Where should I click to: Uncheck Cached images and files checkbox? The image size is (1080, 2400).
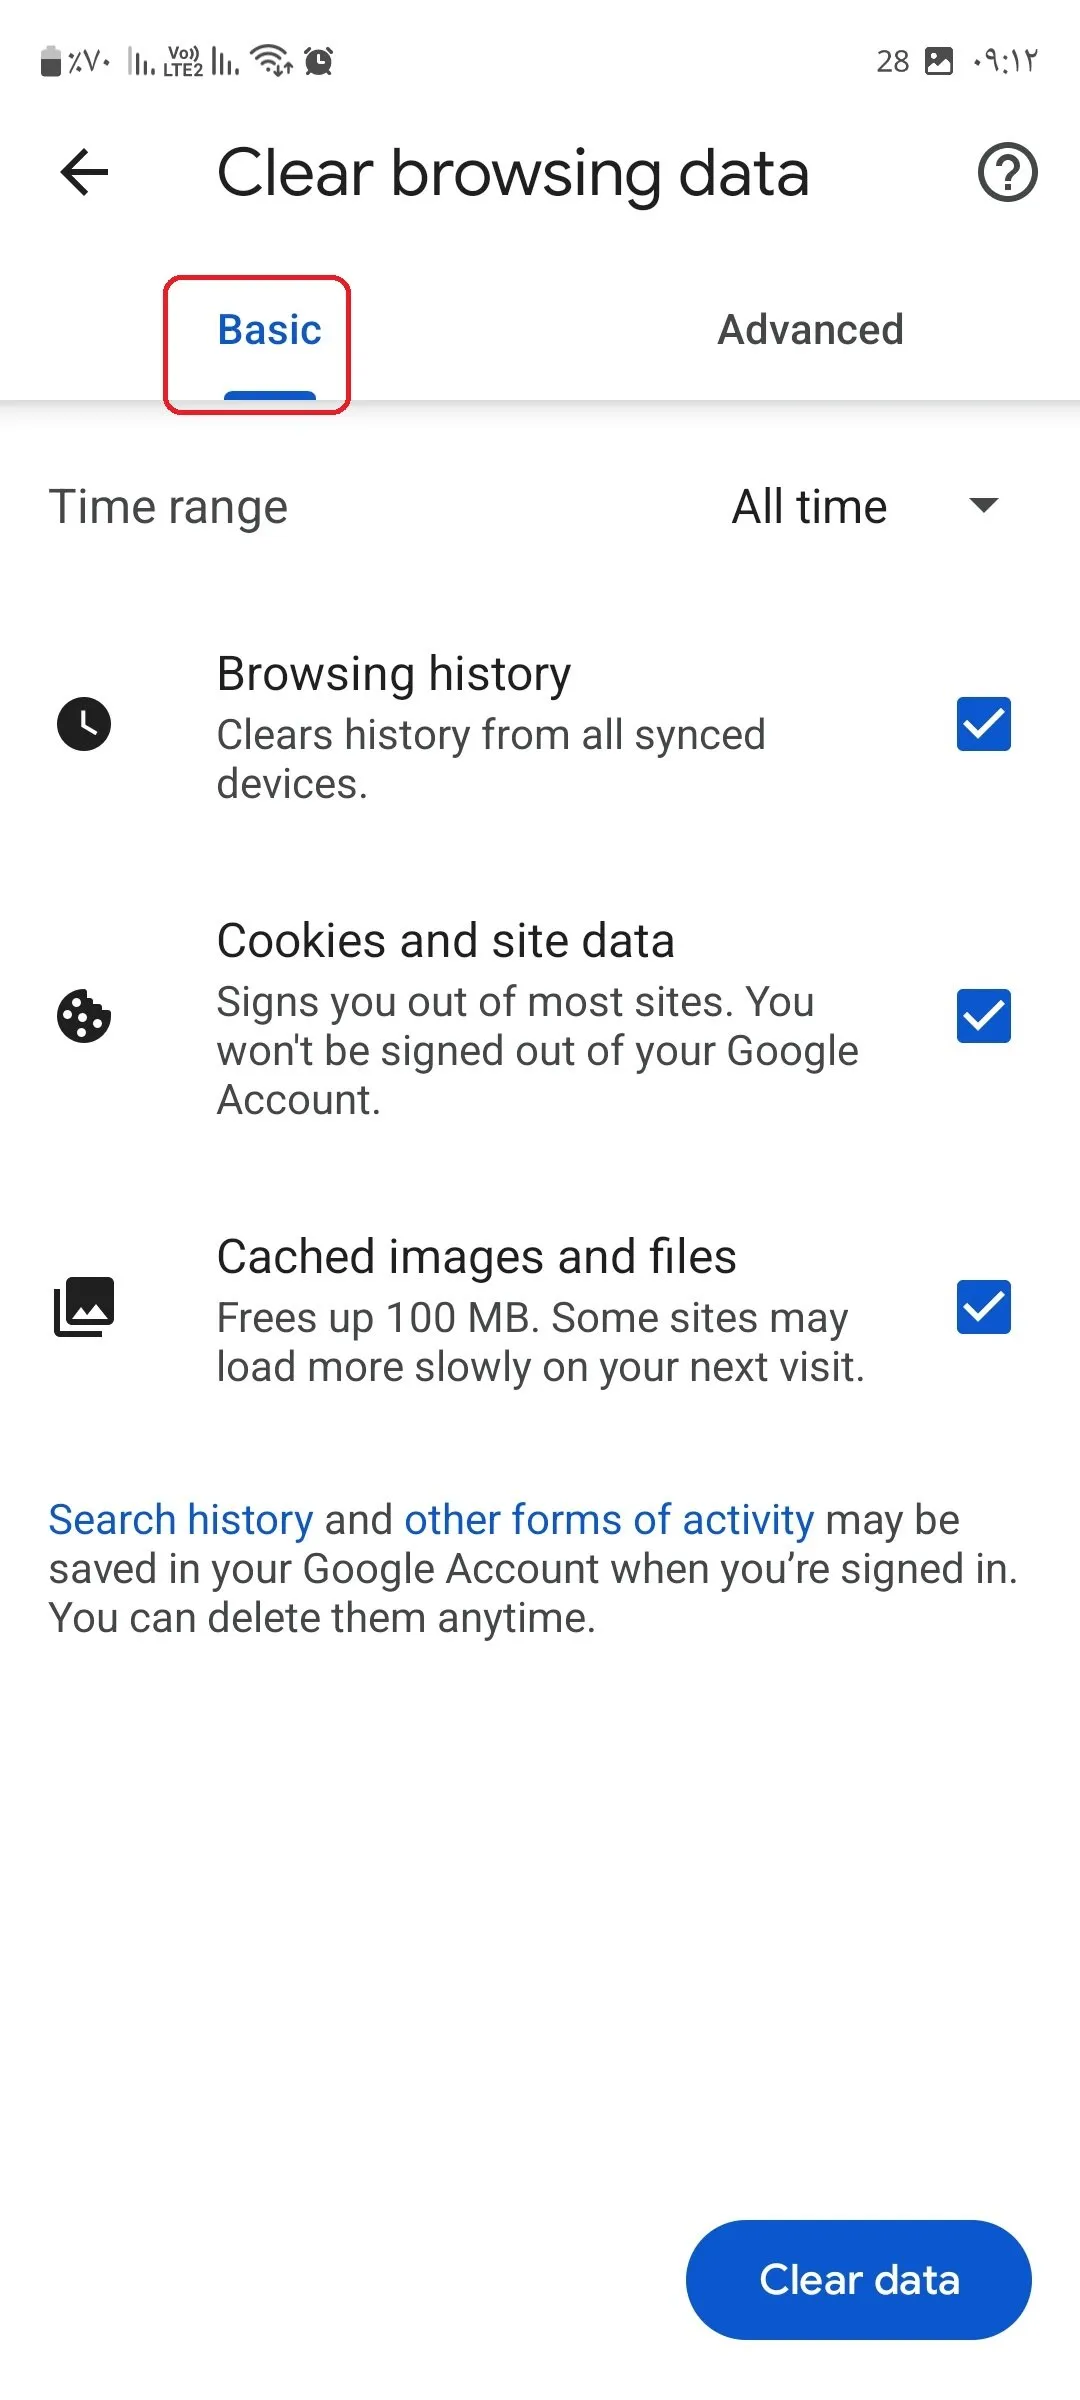click(983, 1307)
